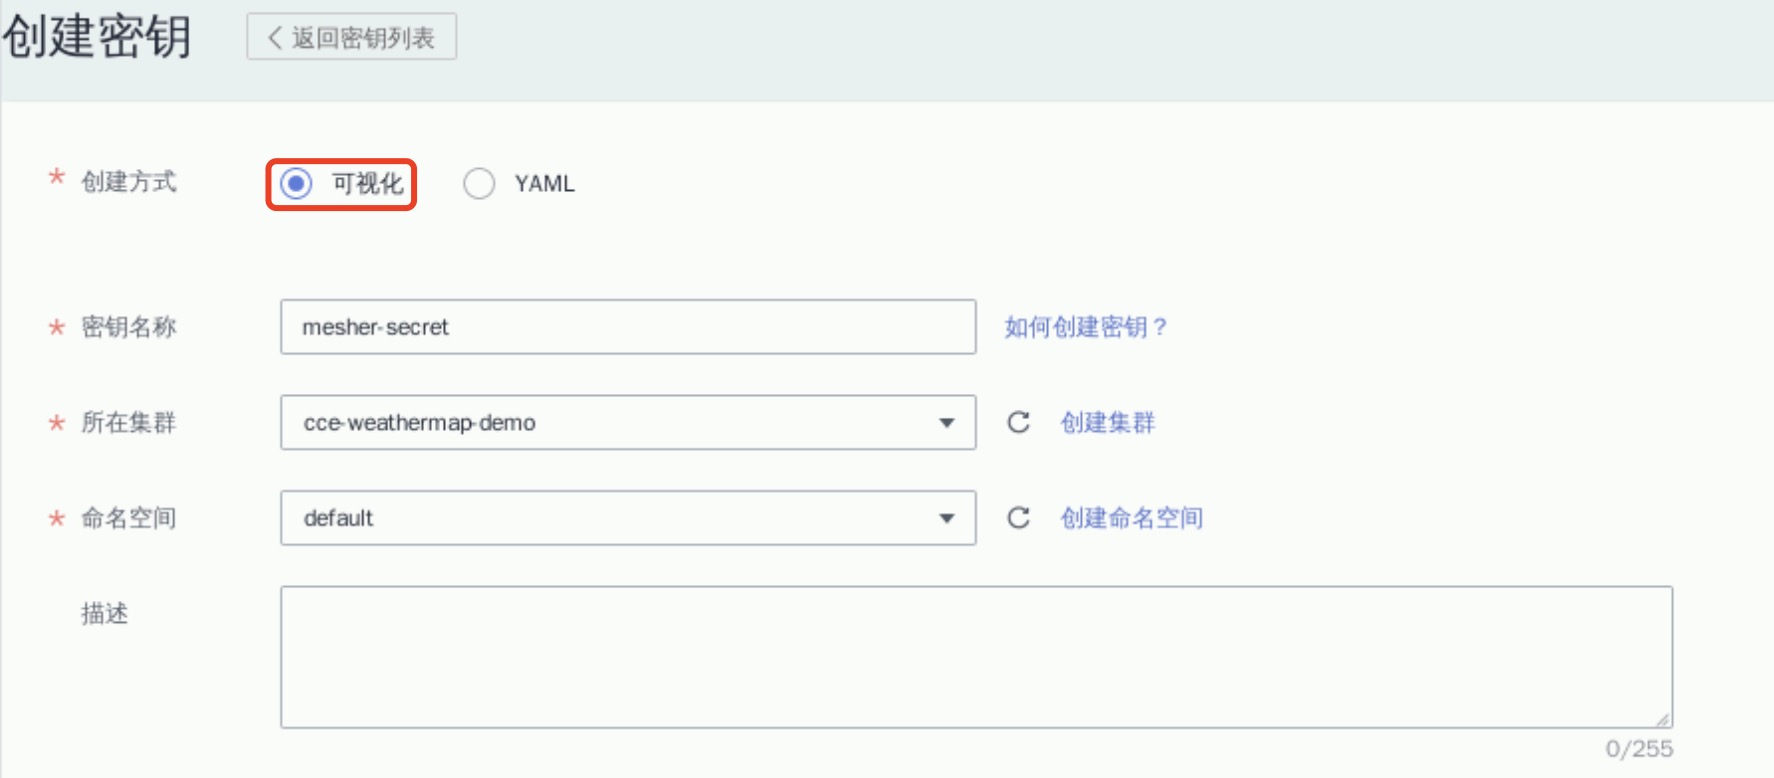Go back via 返回密钥列表 button
1774x778 pixels.
[352, 37]
